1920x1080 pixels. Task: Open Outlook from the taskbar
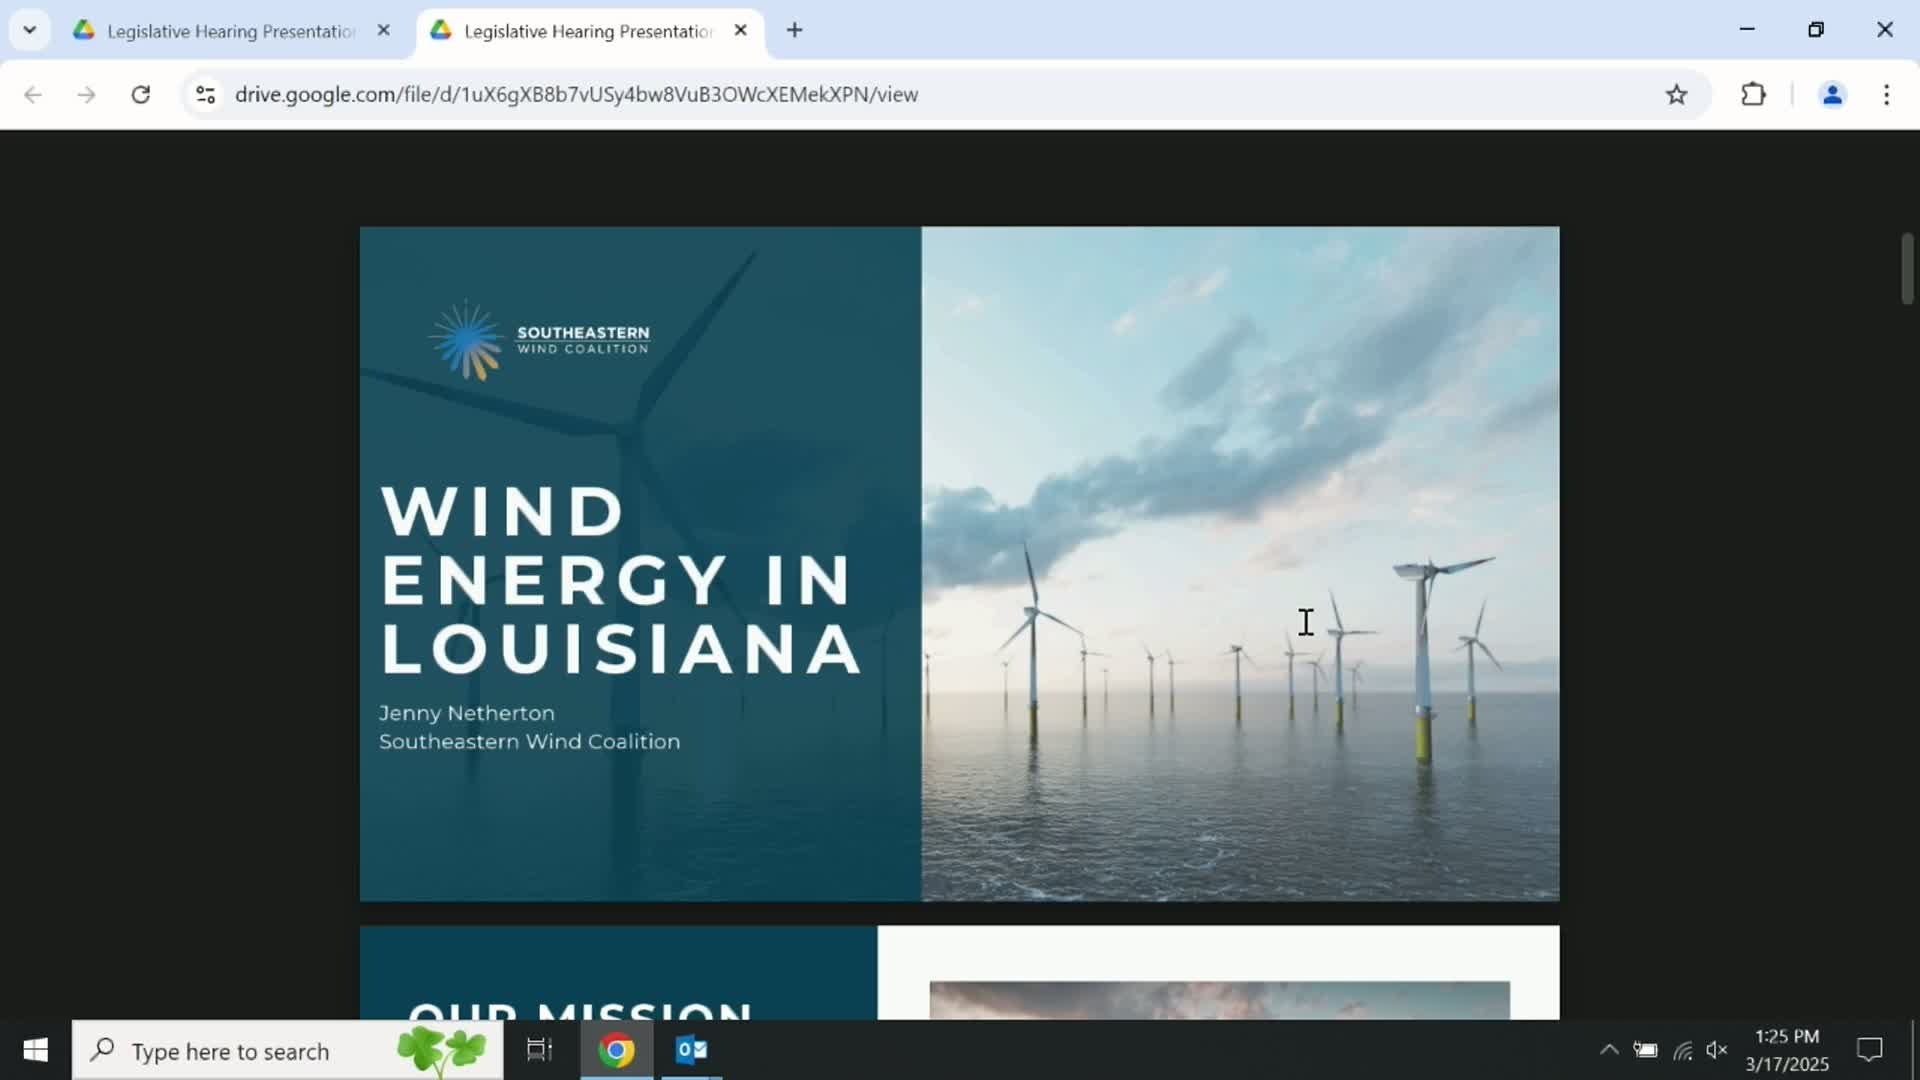[691, 1050]
